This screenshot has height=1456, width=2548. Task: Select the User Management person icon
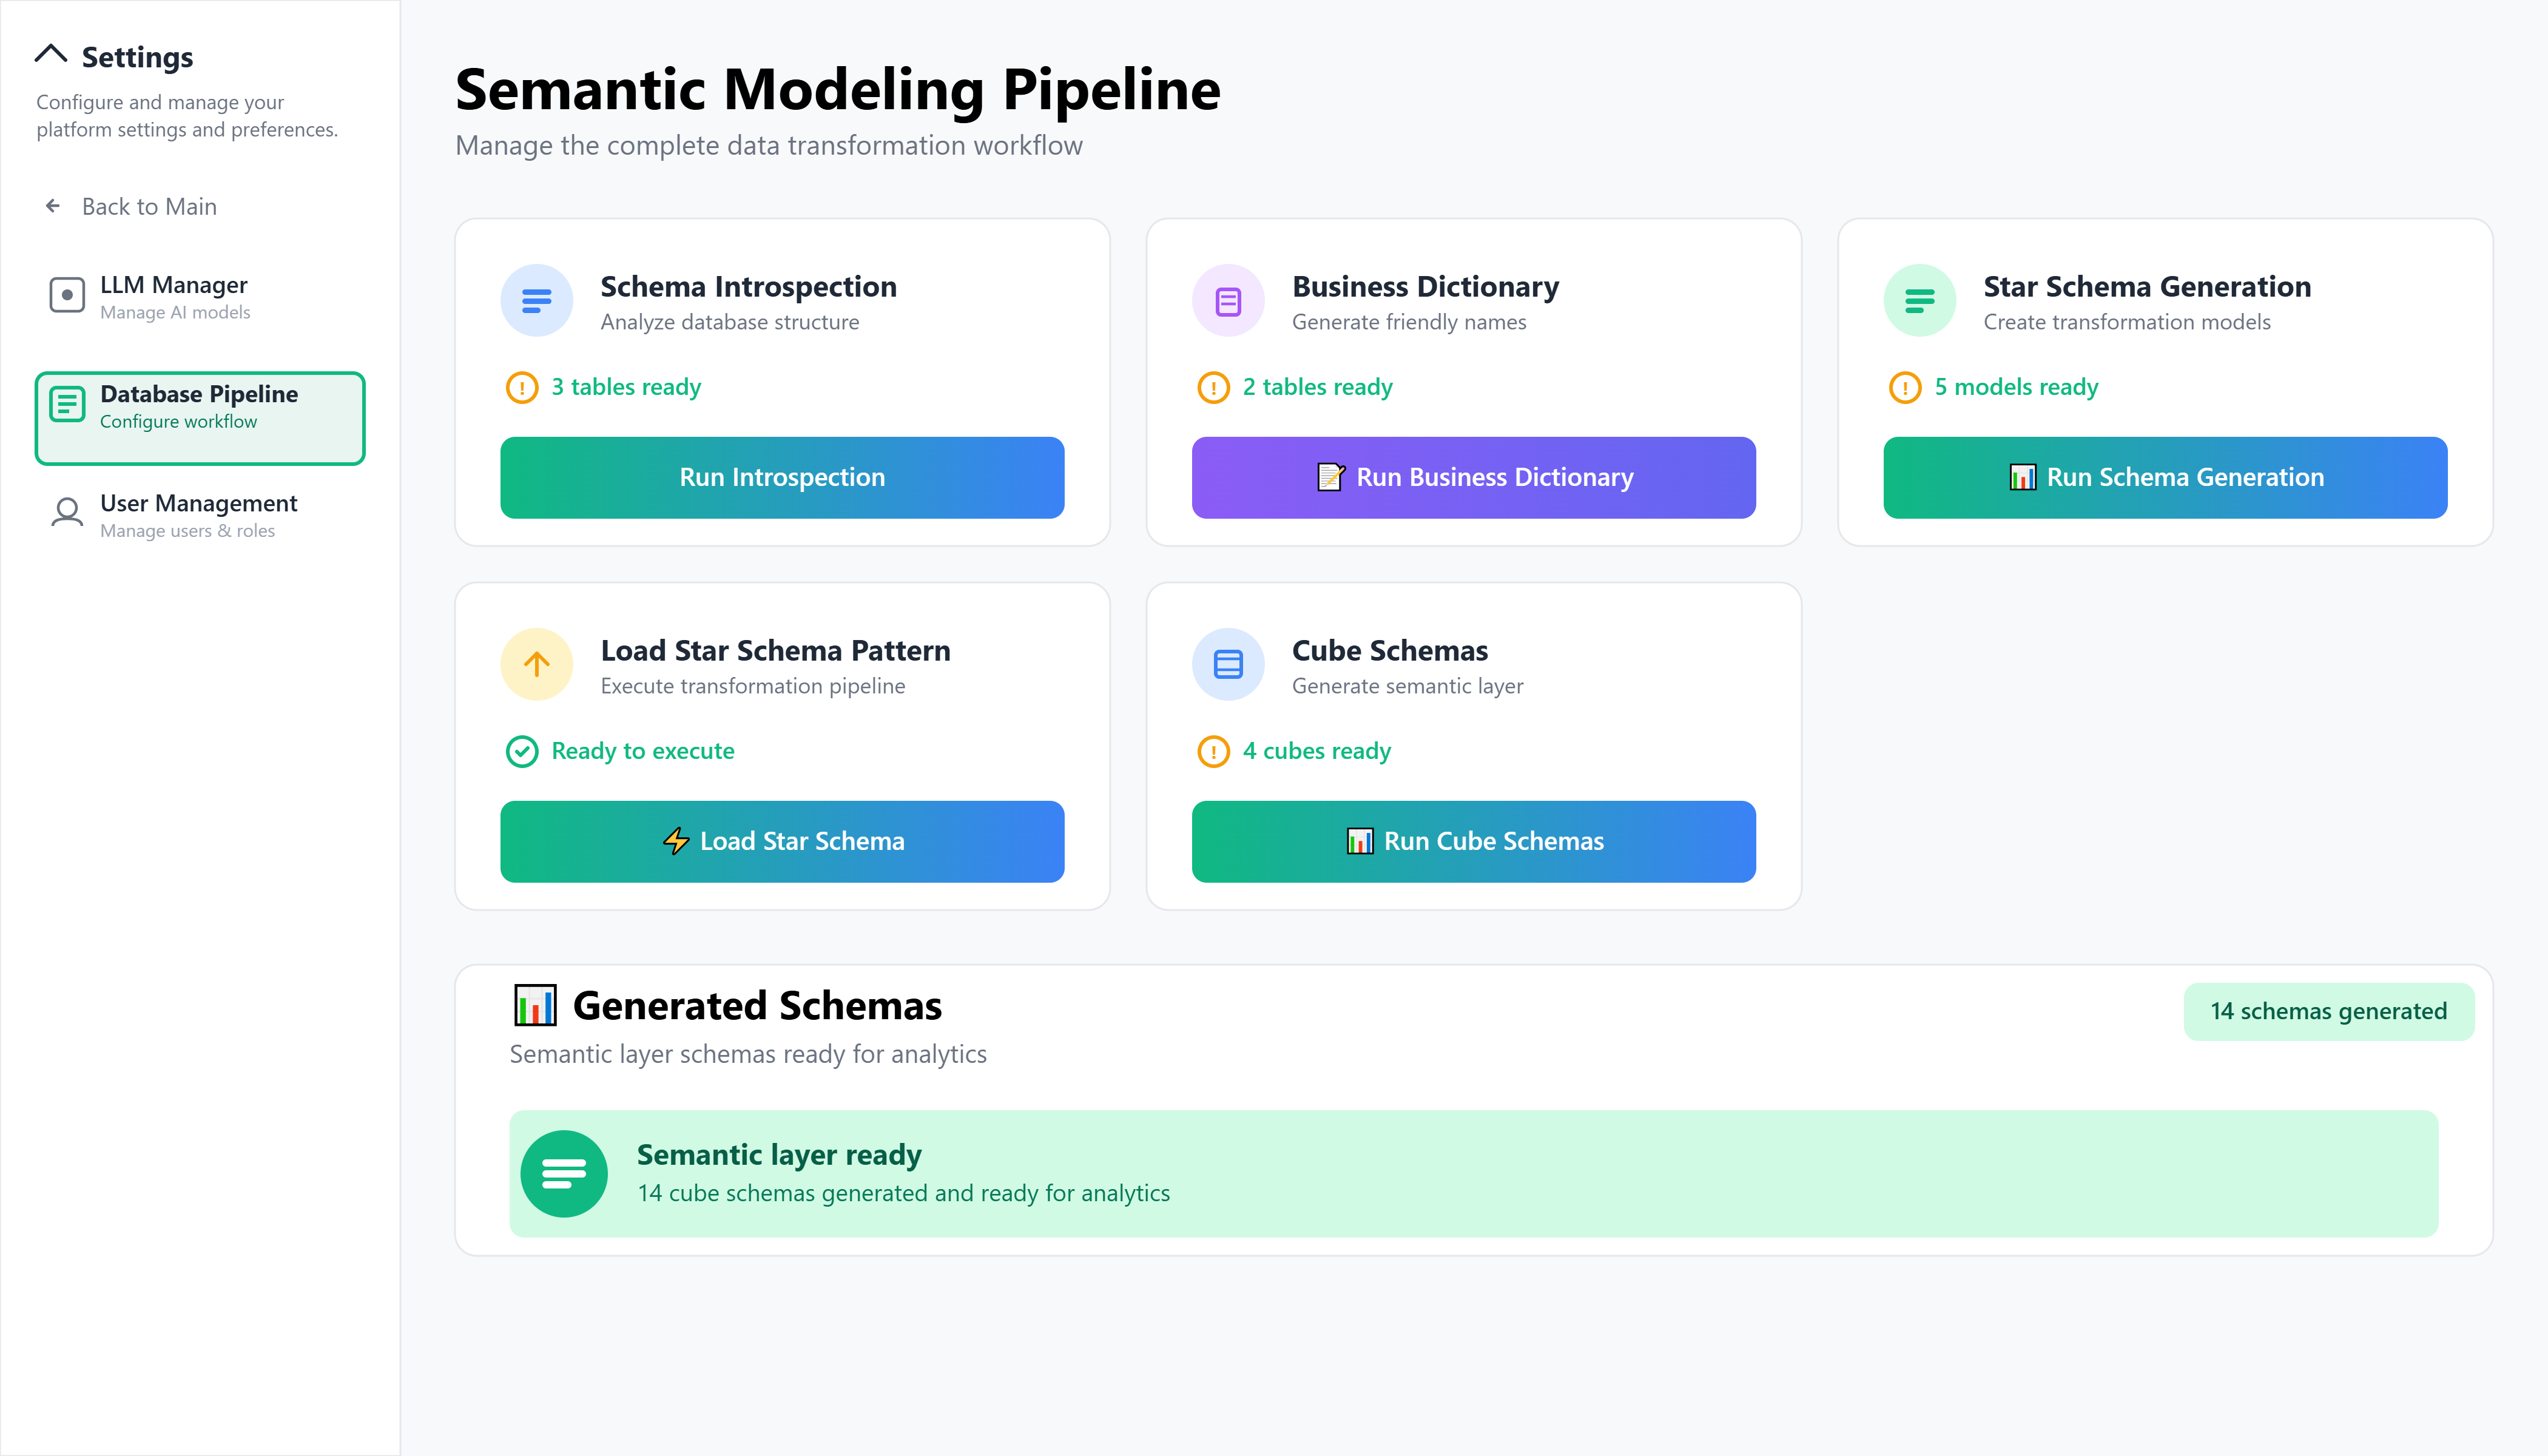click(x=67, y=513)
